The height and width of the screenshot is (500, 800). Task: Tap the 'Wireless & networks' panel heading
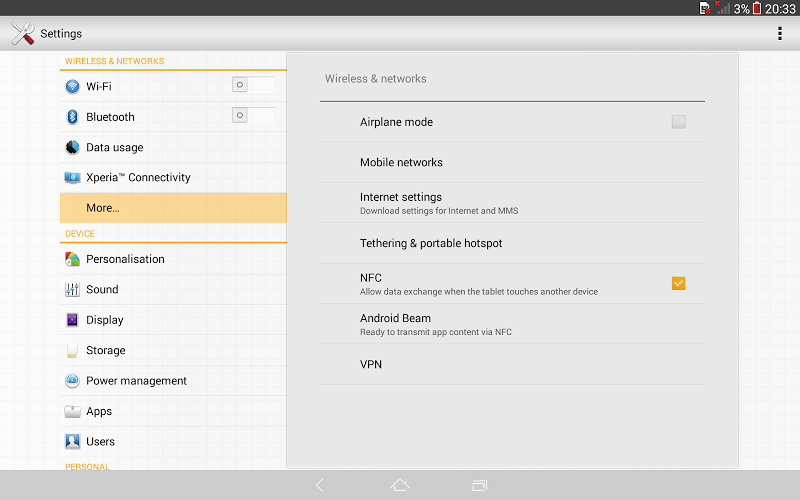(376, 79)
